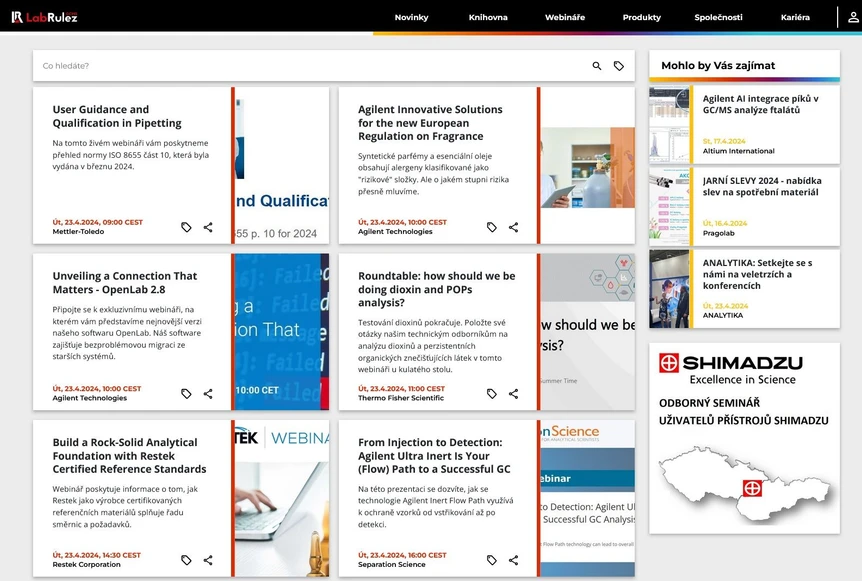Share the OpenLab 2.8 webinar card
Image resolution: width=862 pixels, height=581 pixels.
coord(208,393)
